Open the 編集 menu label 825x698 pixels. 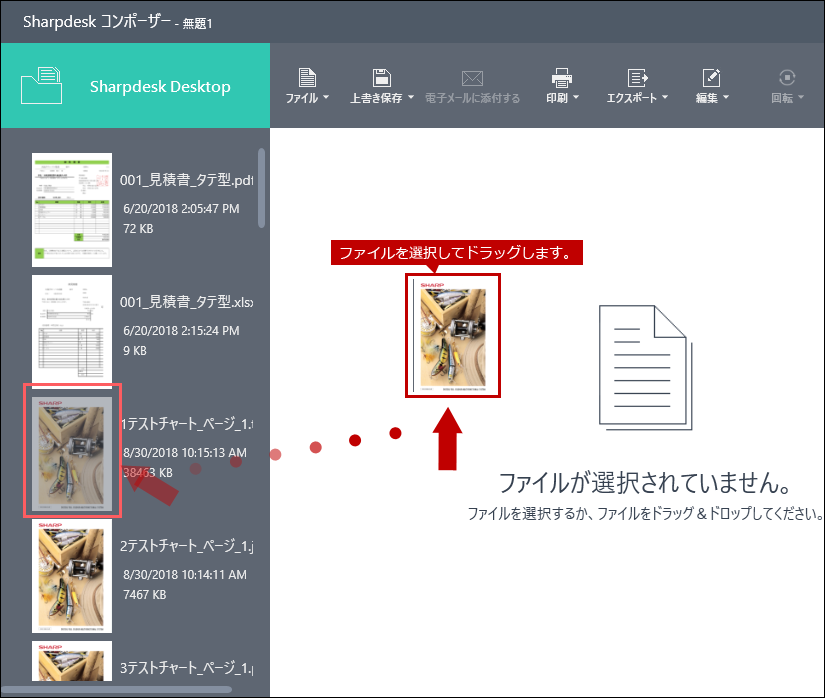point(707,98)
